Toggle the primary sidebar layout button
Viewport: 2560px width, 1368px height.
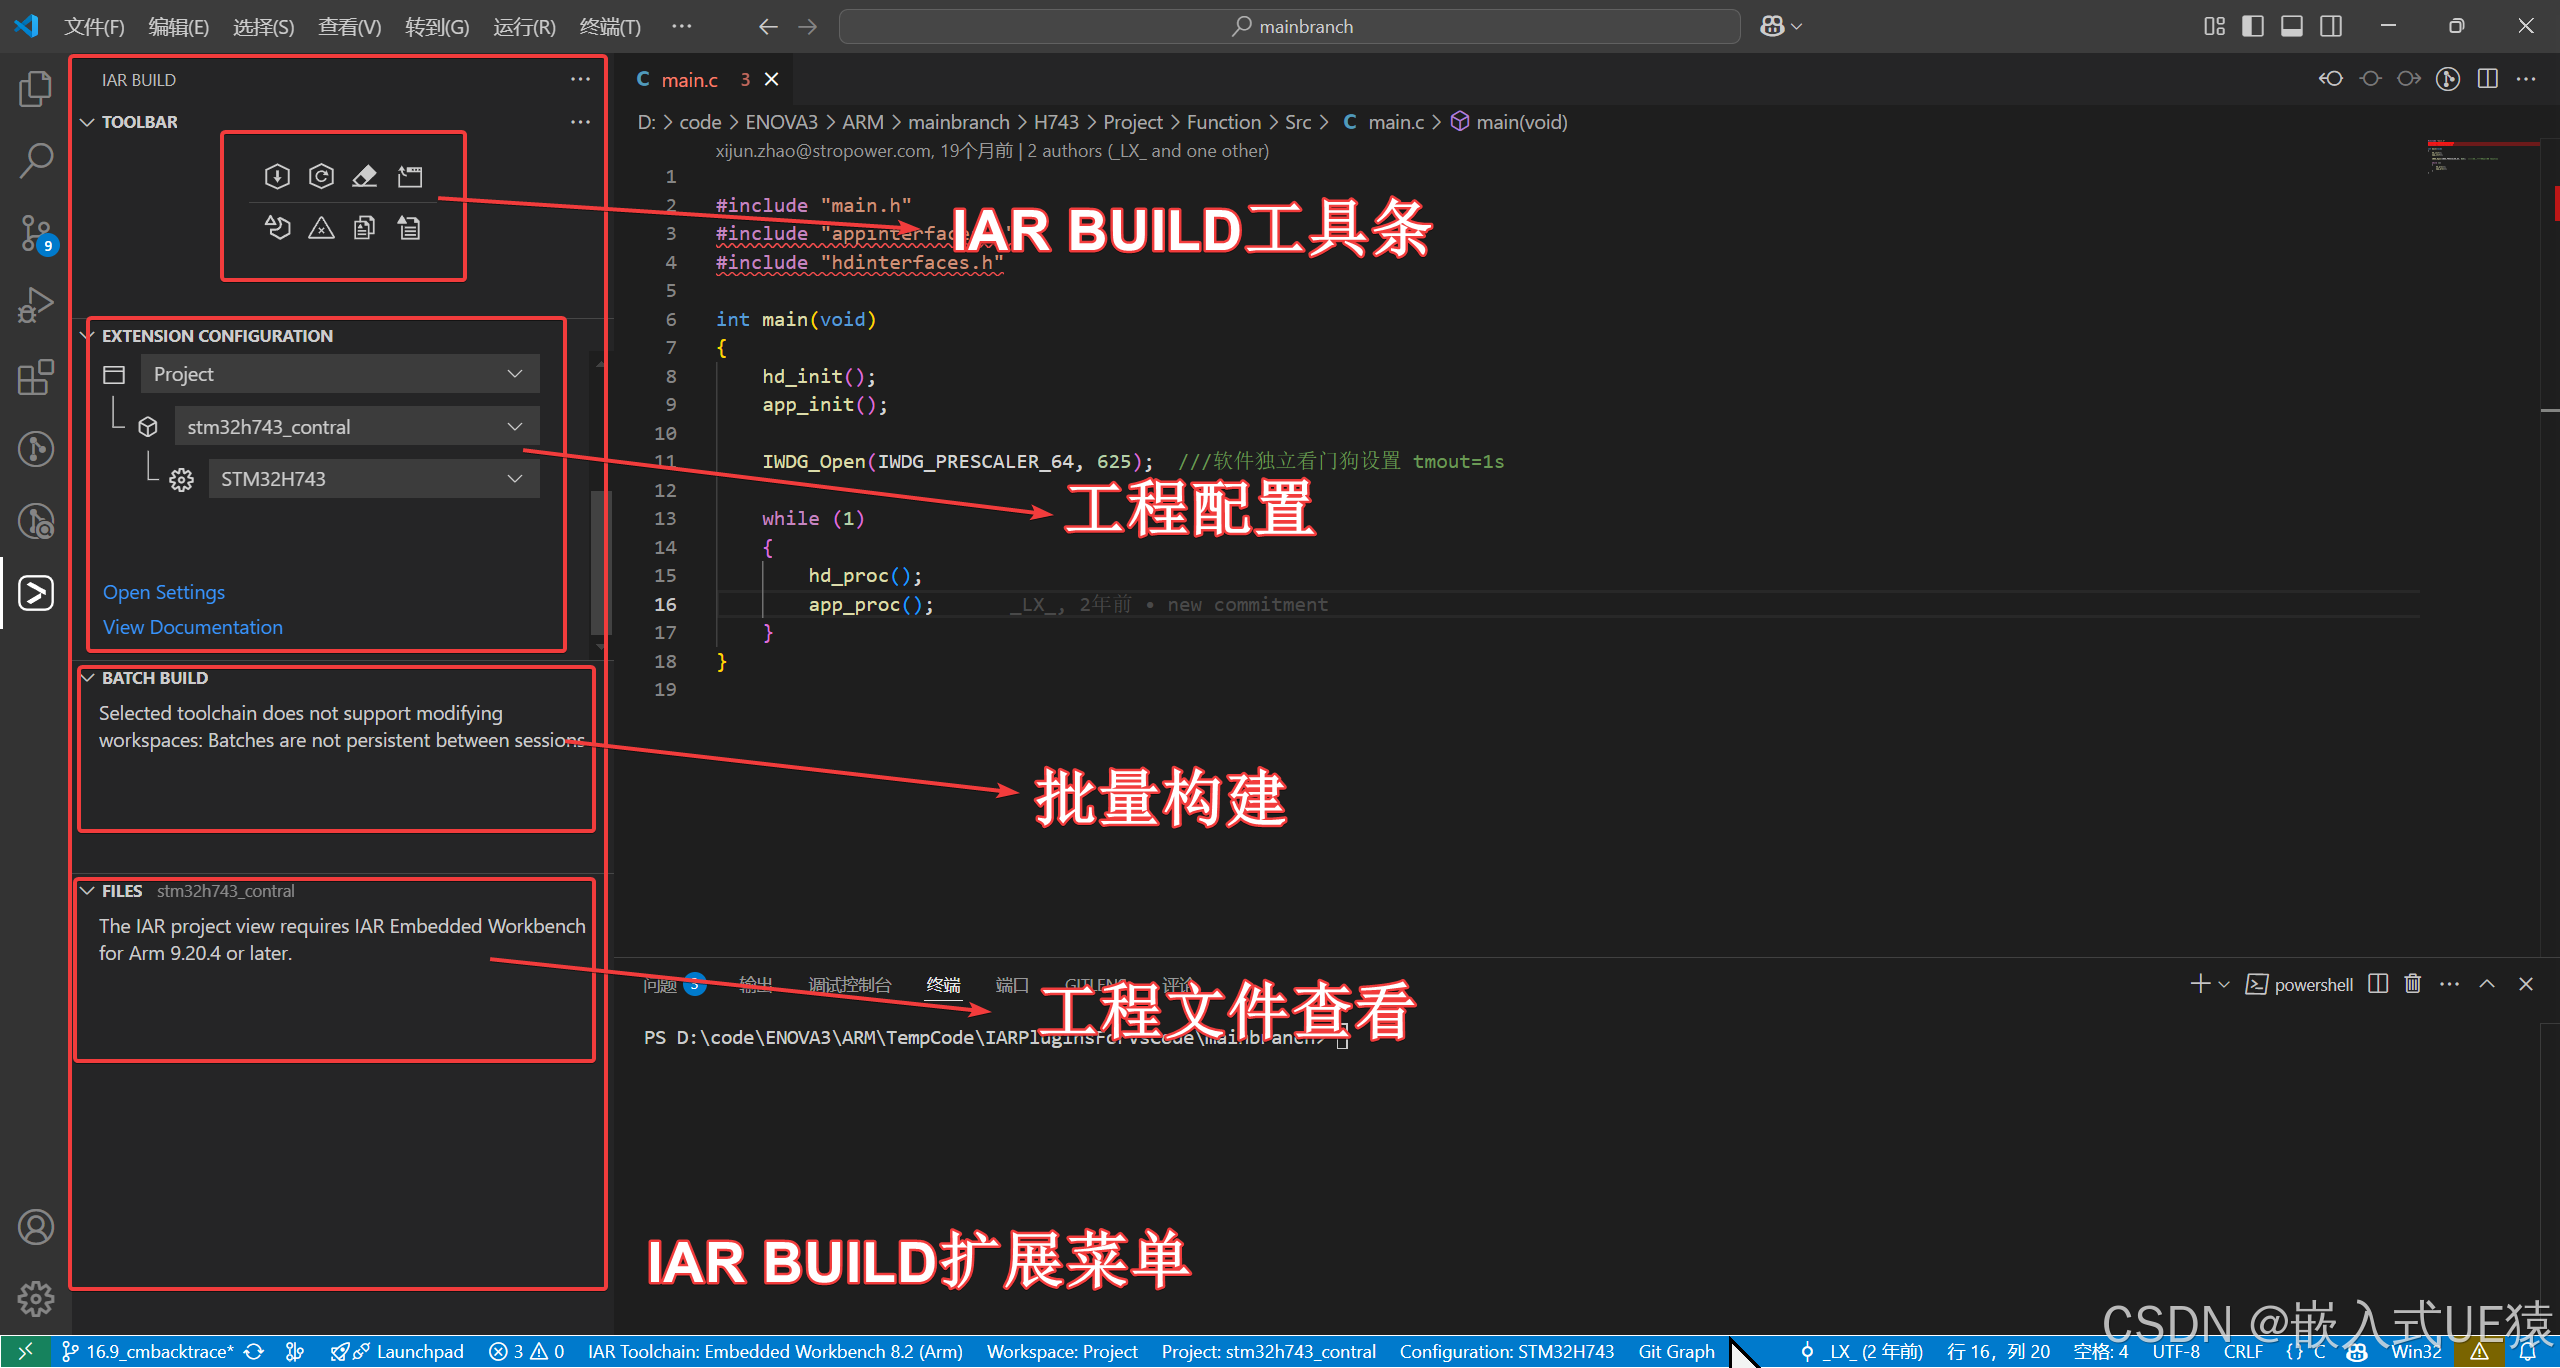2253,26
